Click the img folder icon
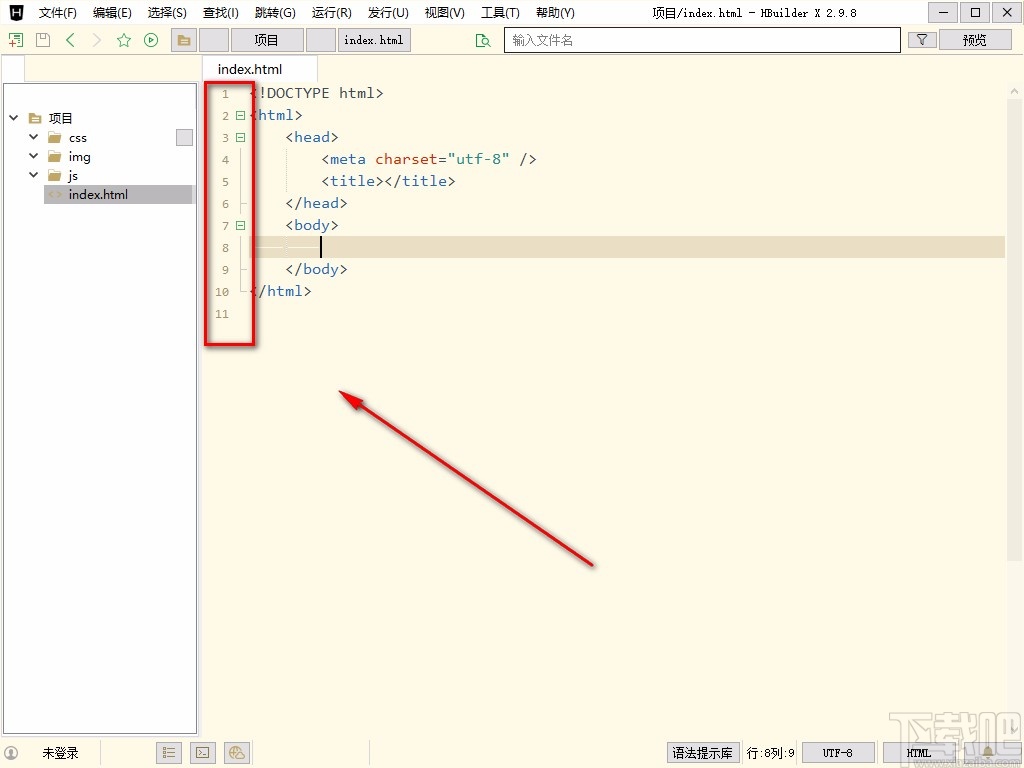 55,157
